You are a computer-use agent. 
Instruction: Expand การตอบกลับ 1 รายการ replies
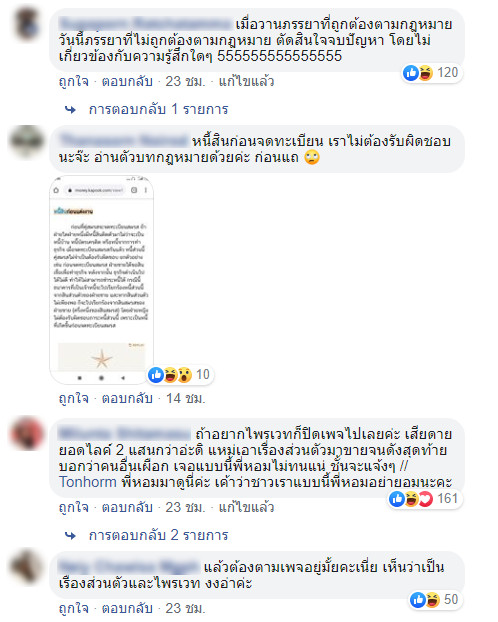click(147, 109)
